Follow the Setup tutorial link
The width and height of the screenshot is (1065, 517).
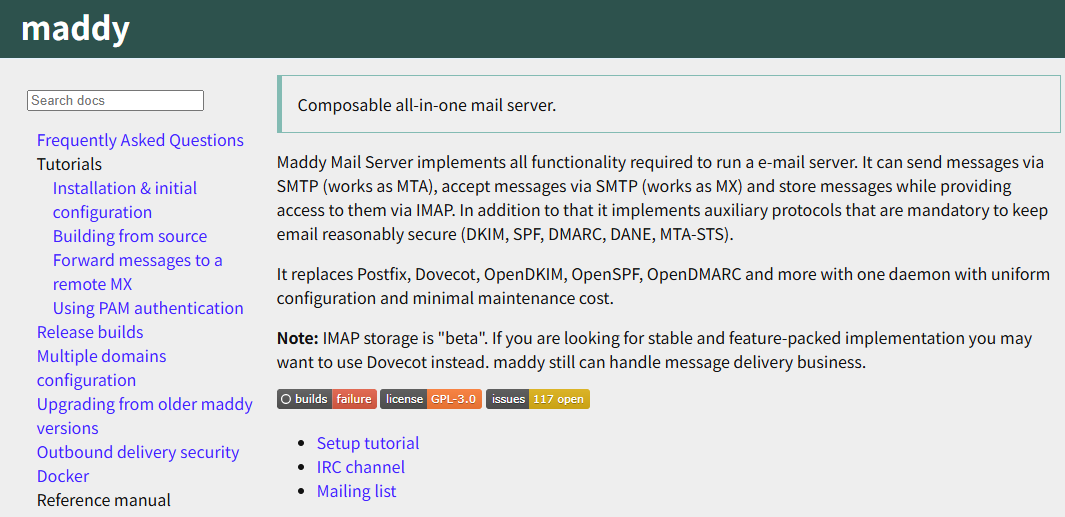[368, 443]
